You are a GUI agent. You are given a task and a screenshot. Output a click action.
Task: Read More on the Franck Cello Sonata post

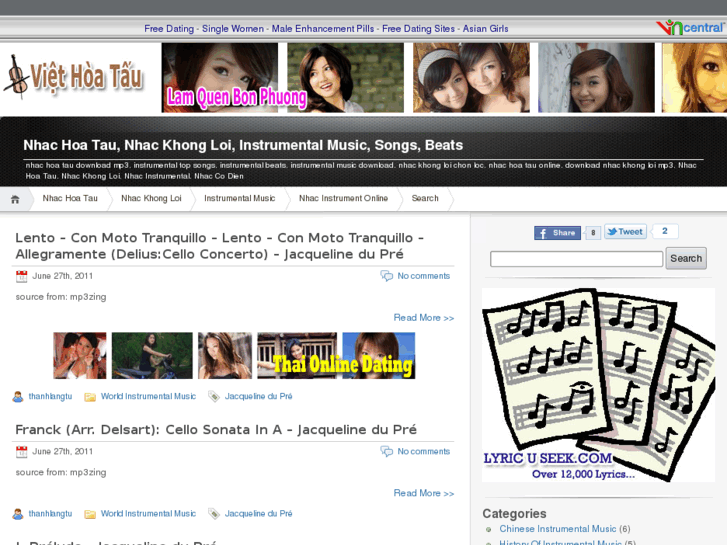point(424,493)
